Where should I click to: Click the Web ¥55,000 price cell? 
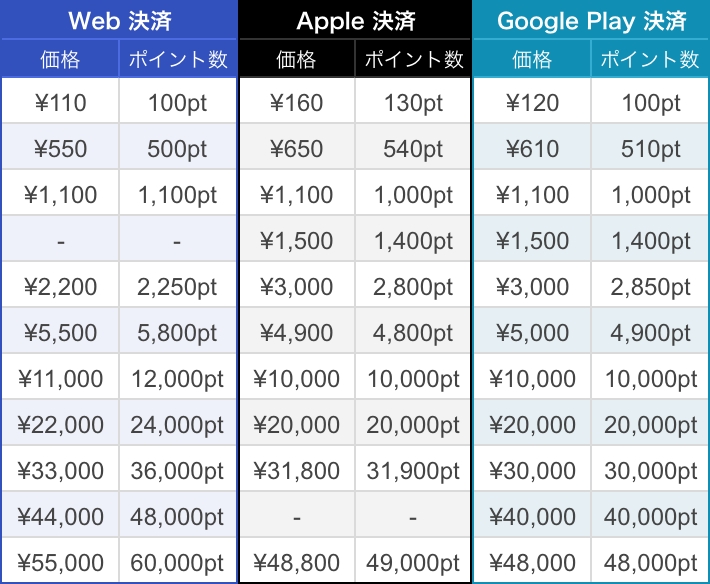[60, 560]
